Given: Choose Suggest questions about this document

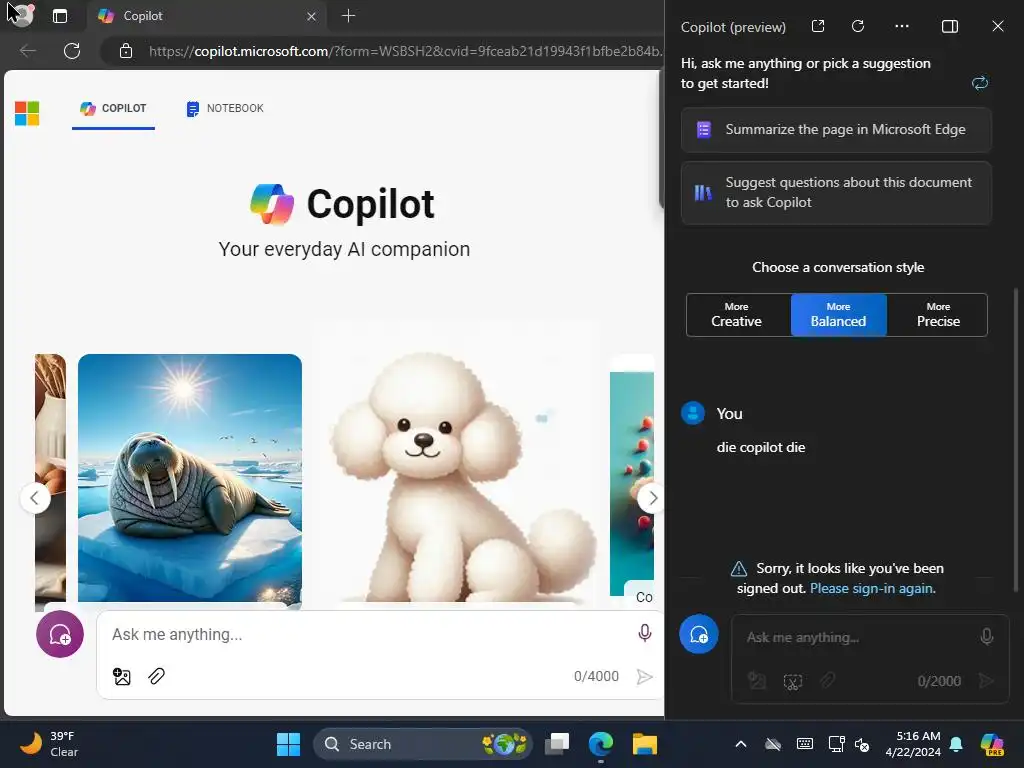Looking at the screenshot, I should coord(836,193).
